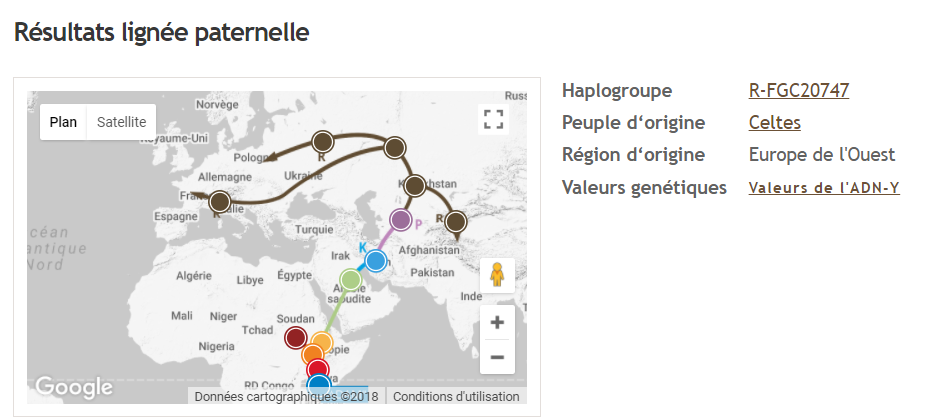Click the light green marker over Saudi Arabia
This screenshot has height=418, width=932.
(350, 280)
